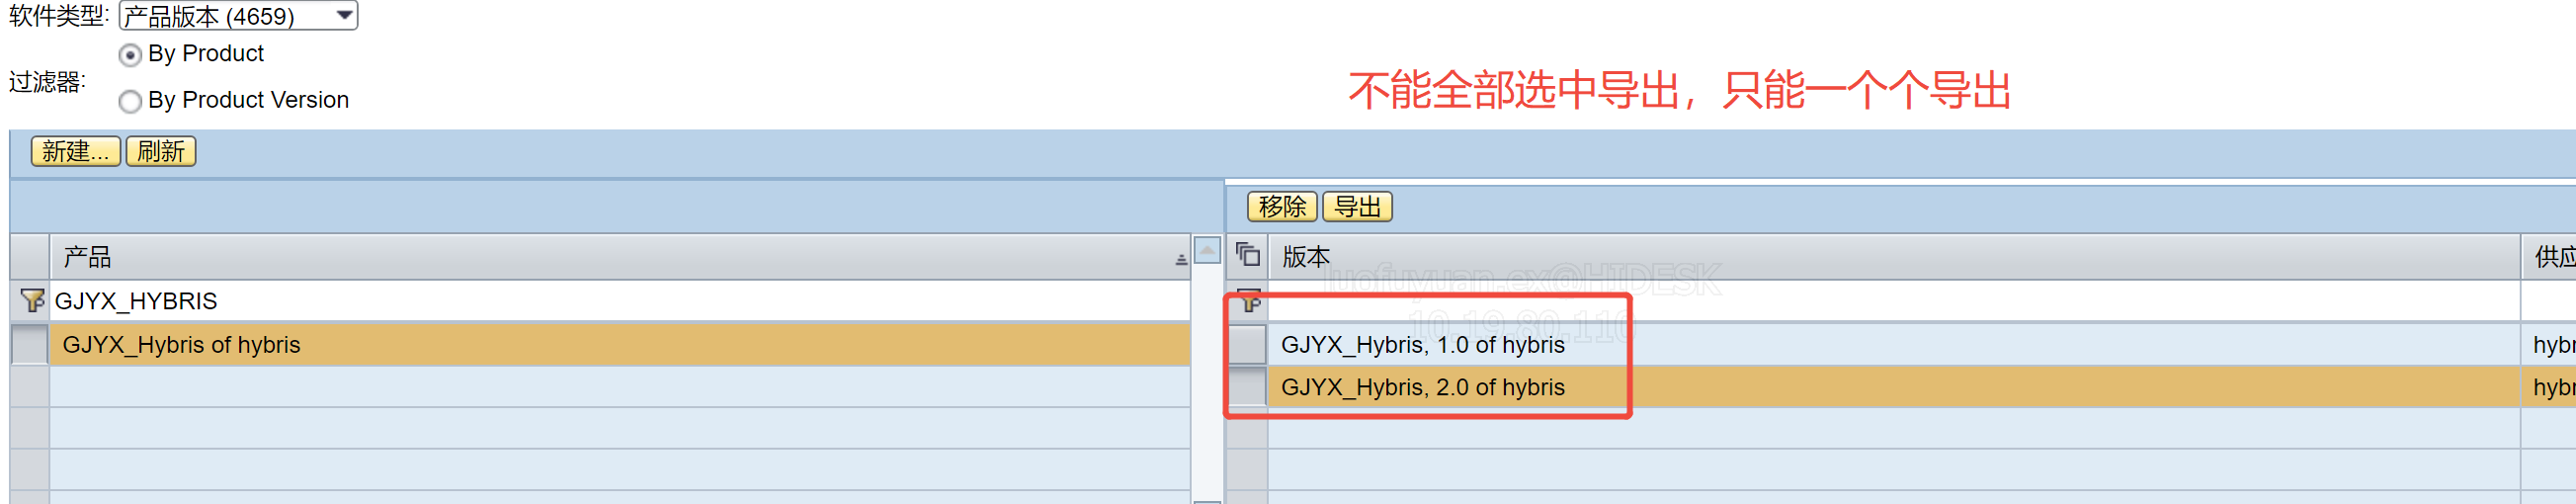The height and width of the screenshot is (504, 2576).
Task: Click the 移除 button
Action: point(1282,206)
